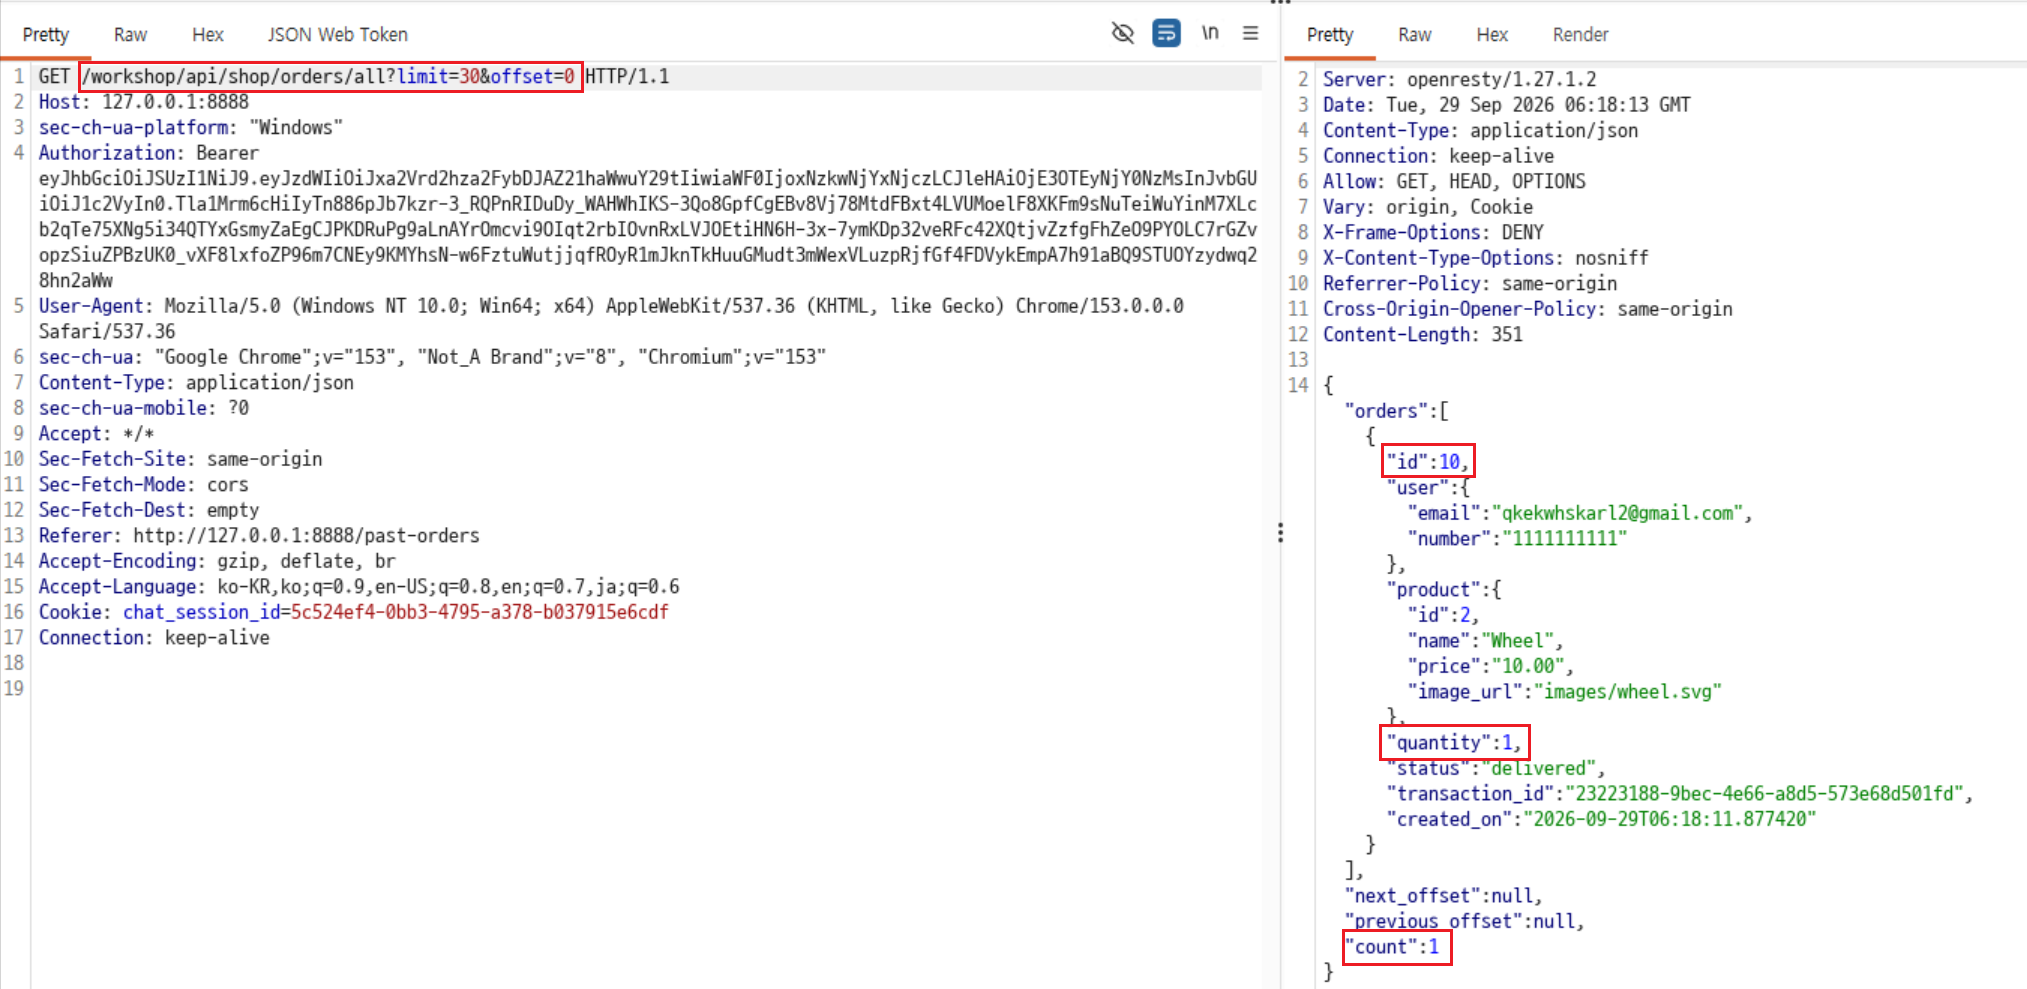
Task: Click the Sec-Fetch-Mode: cors header
Action: coord(143,485)
